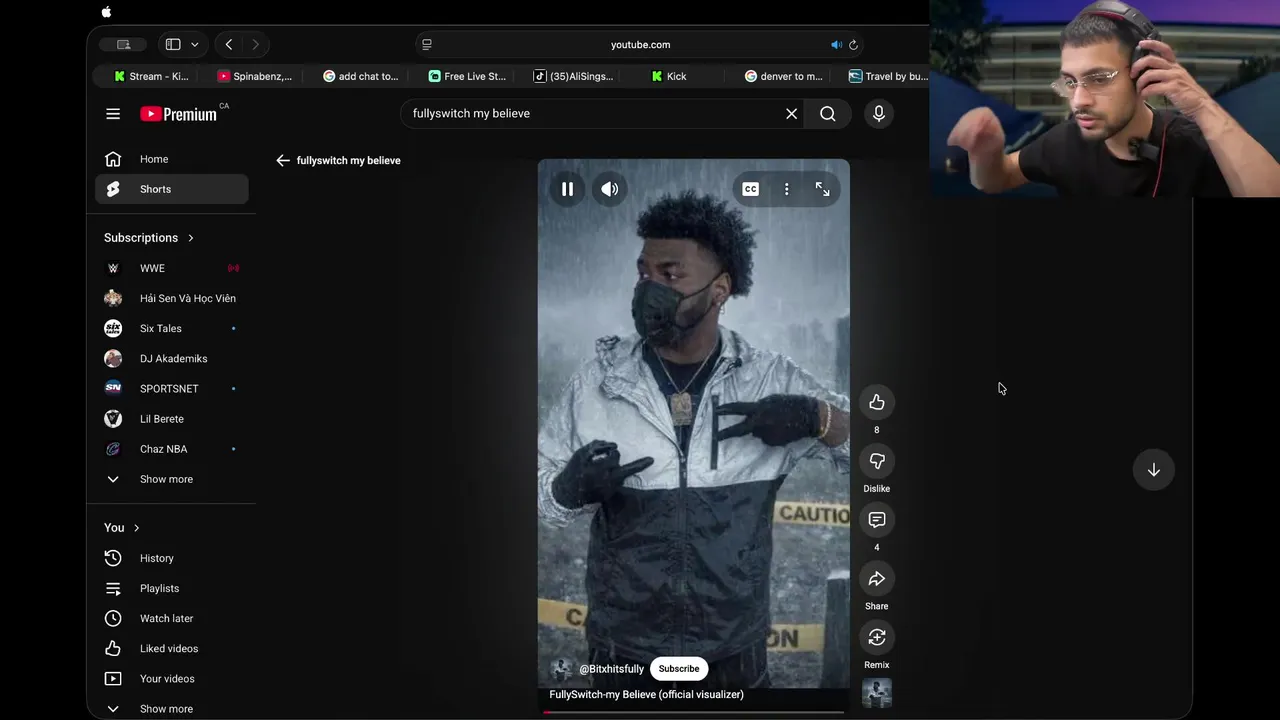
Task: Switch to (35)AliSings... tab
Action: point(573,76)
